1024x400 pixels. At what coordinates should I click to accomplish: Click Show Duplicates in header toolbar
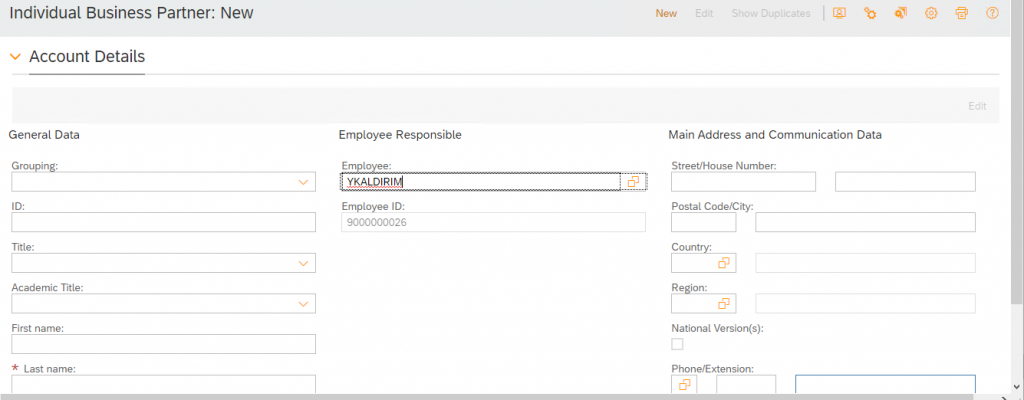click(x=771, y=13)
